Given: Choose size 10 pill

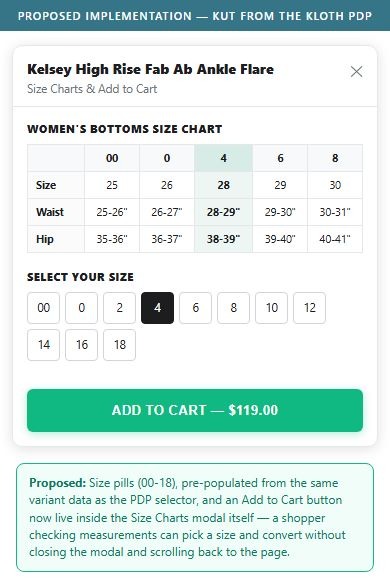Looking at the screenshot, I should (272, 308).
